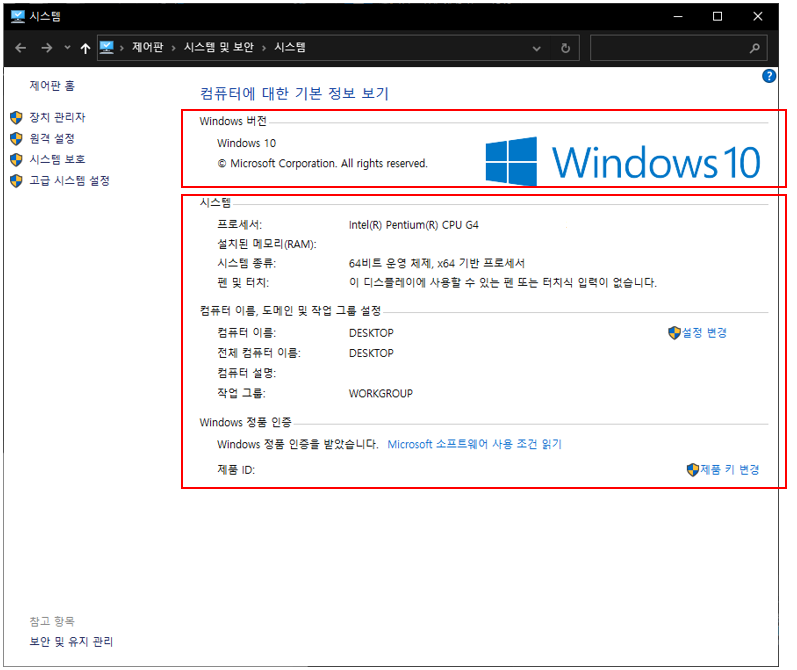Click shield icon beside 시스템 보호
Image resolution: width=797 pixels, height=670 pixels.
click(x=16, y=160)
